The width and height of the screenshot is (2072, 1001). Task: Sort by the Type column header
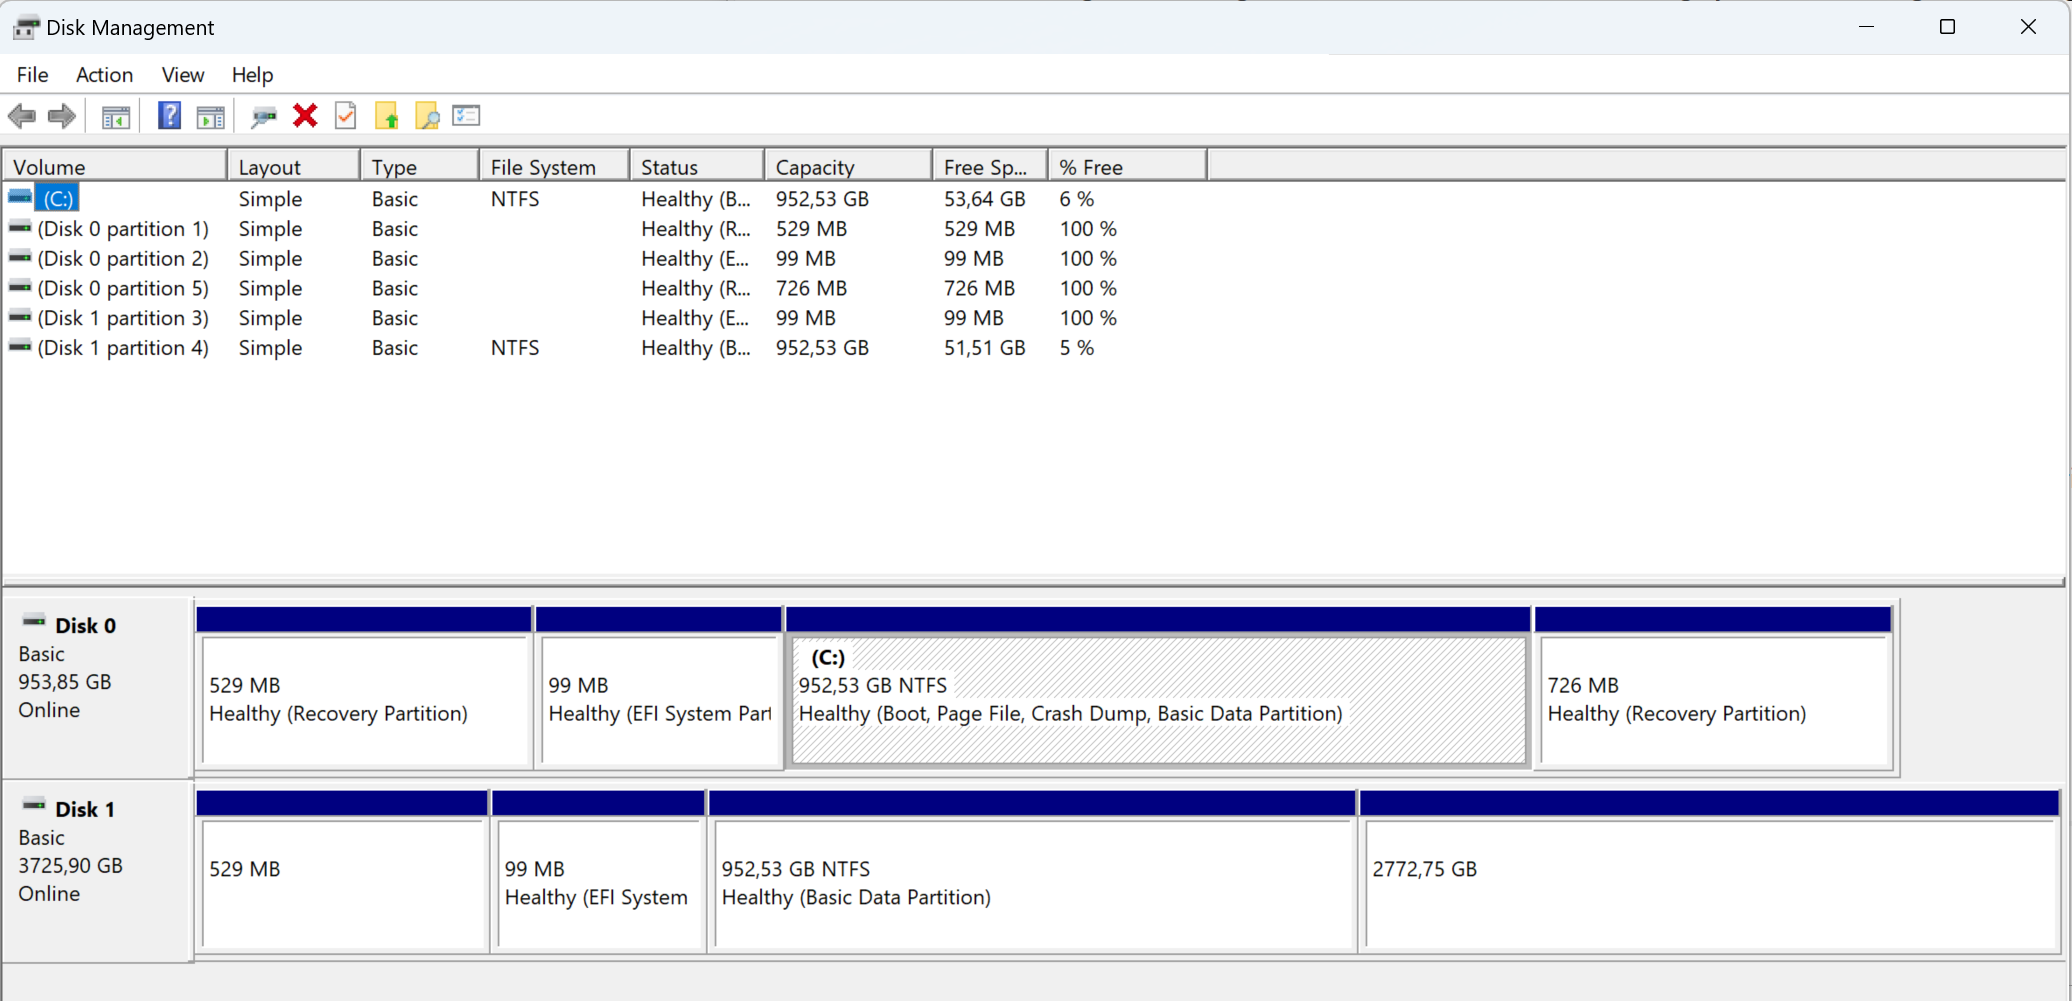pyautogui.click(x=420, y=167)
